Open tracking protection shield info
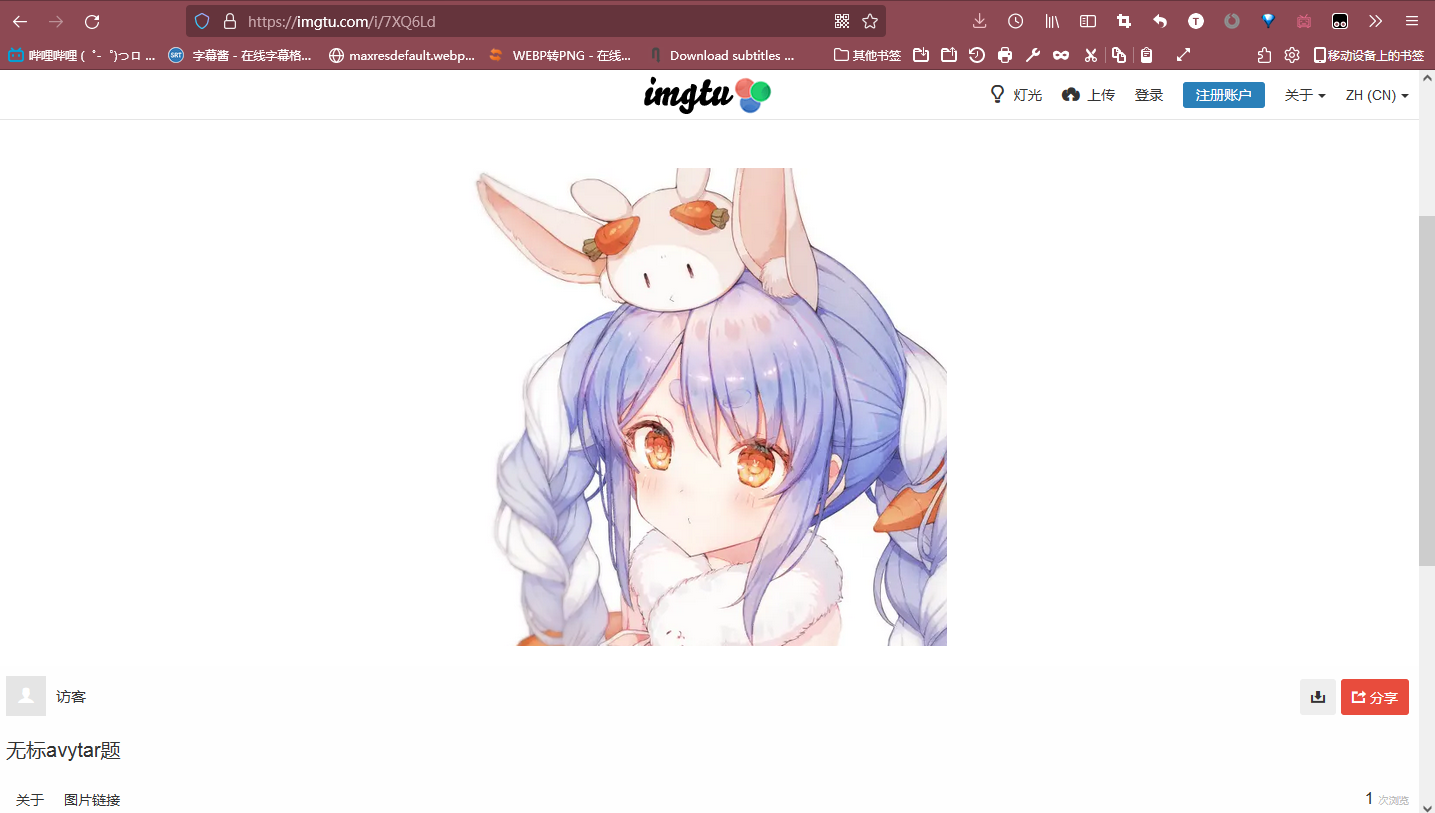1435x813 pixels. (x=201, y=21)
